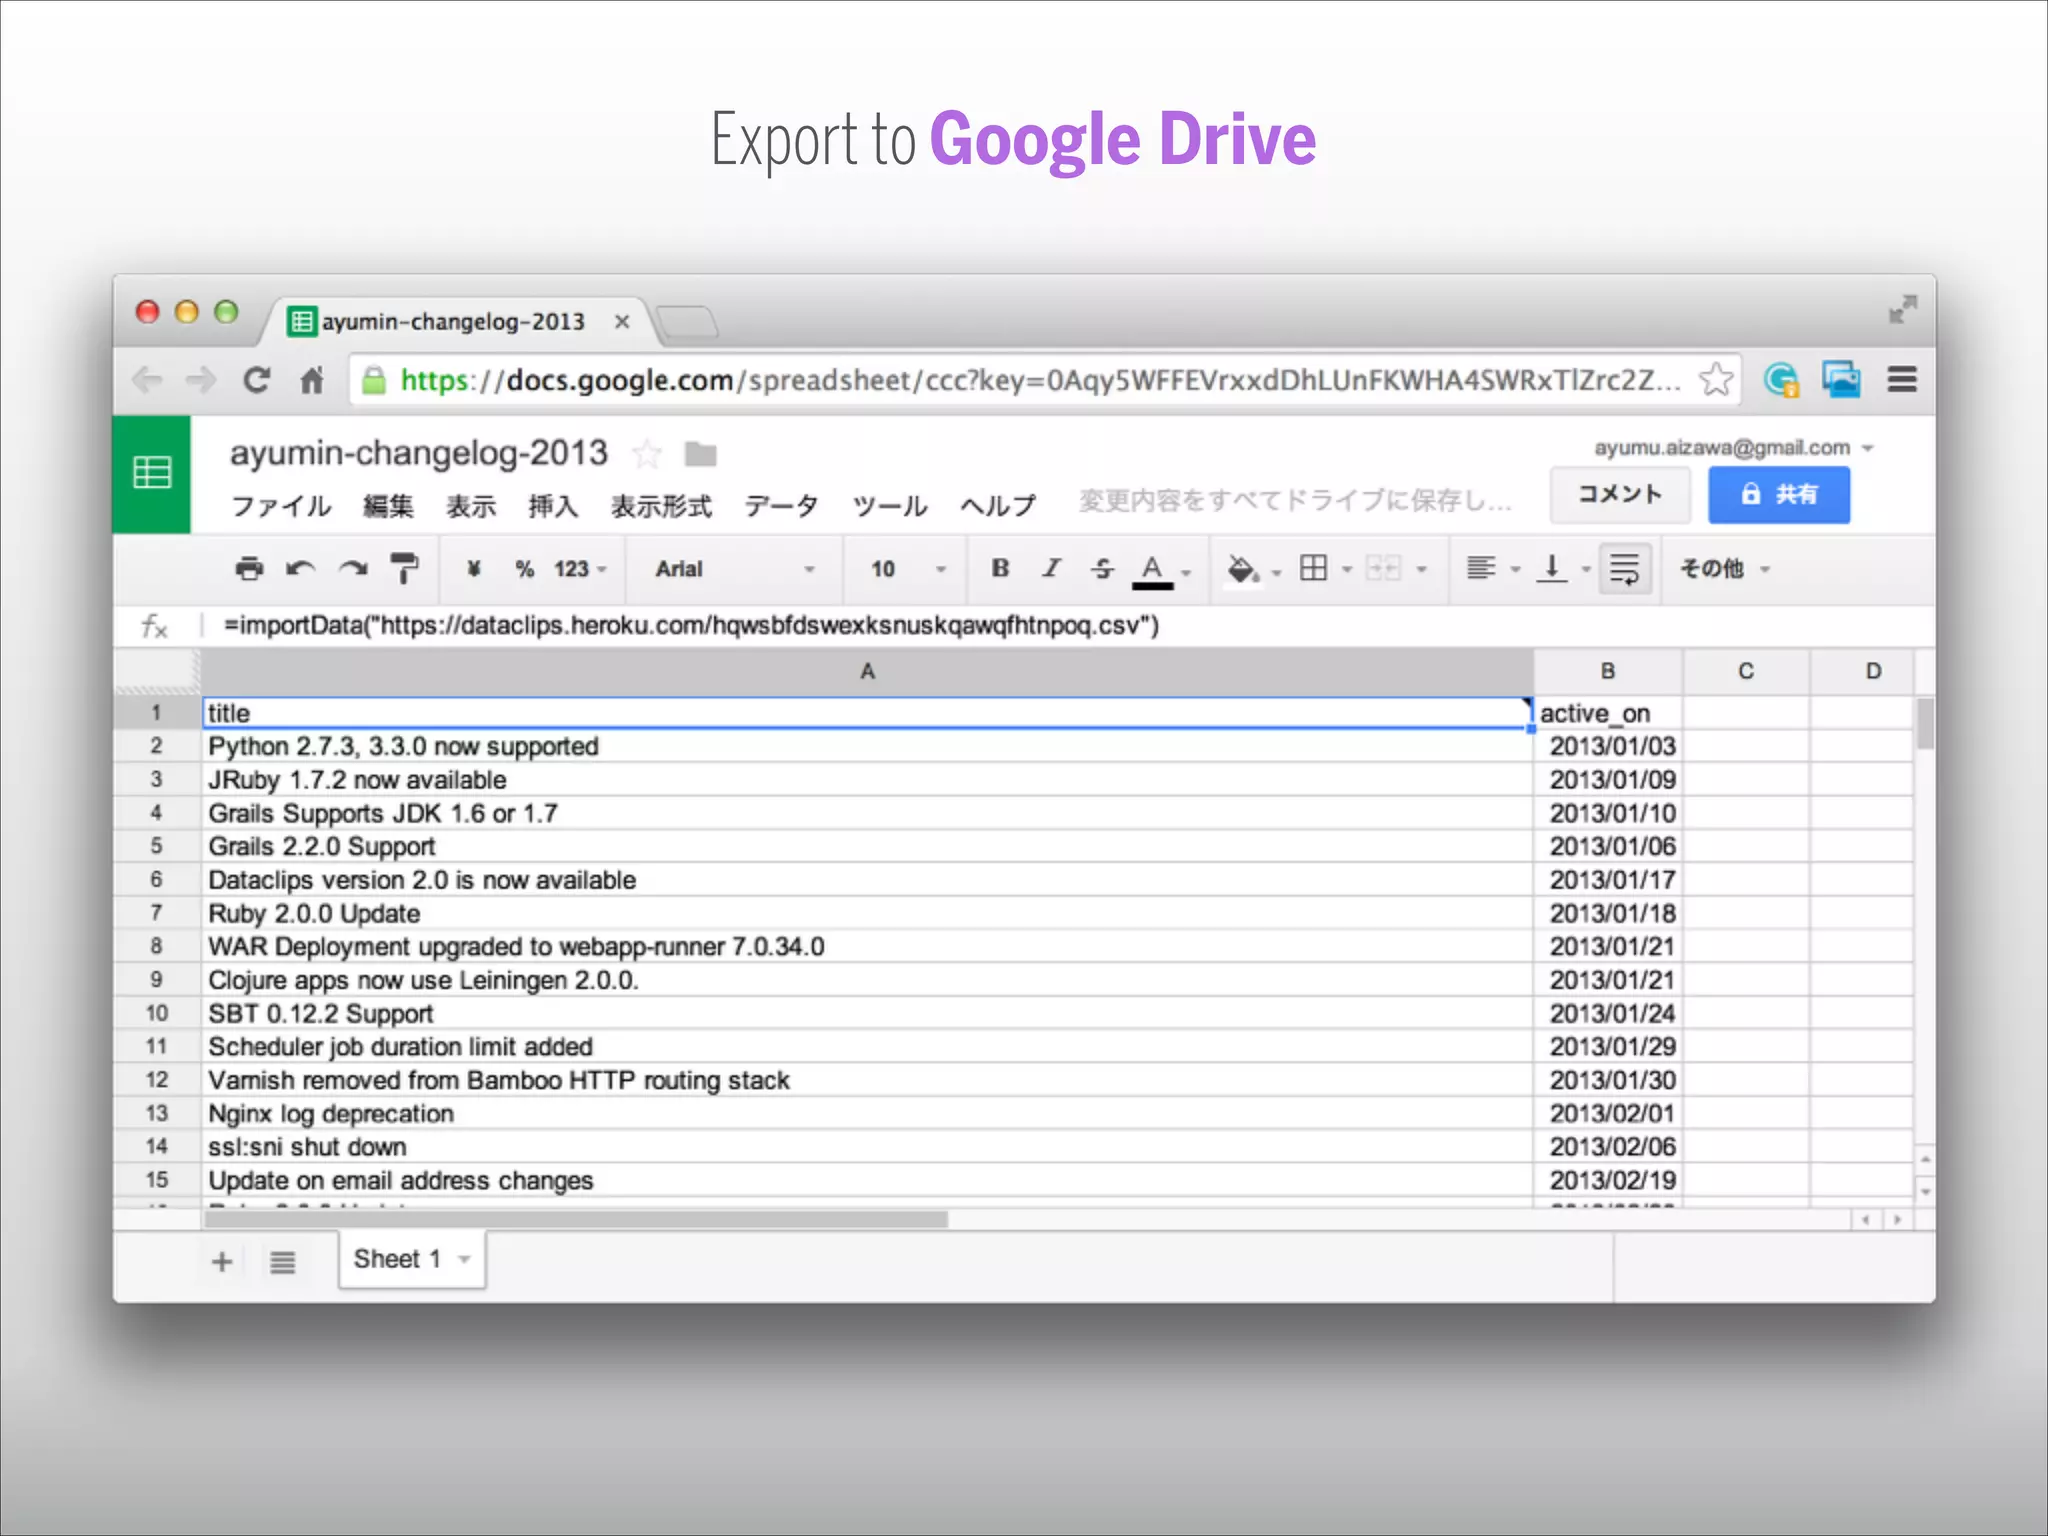2048x1536 pixels.
Task: Open the ファイル menu
Action: [x=281, y=506]
